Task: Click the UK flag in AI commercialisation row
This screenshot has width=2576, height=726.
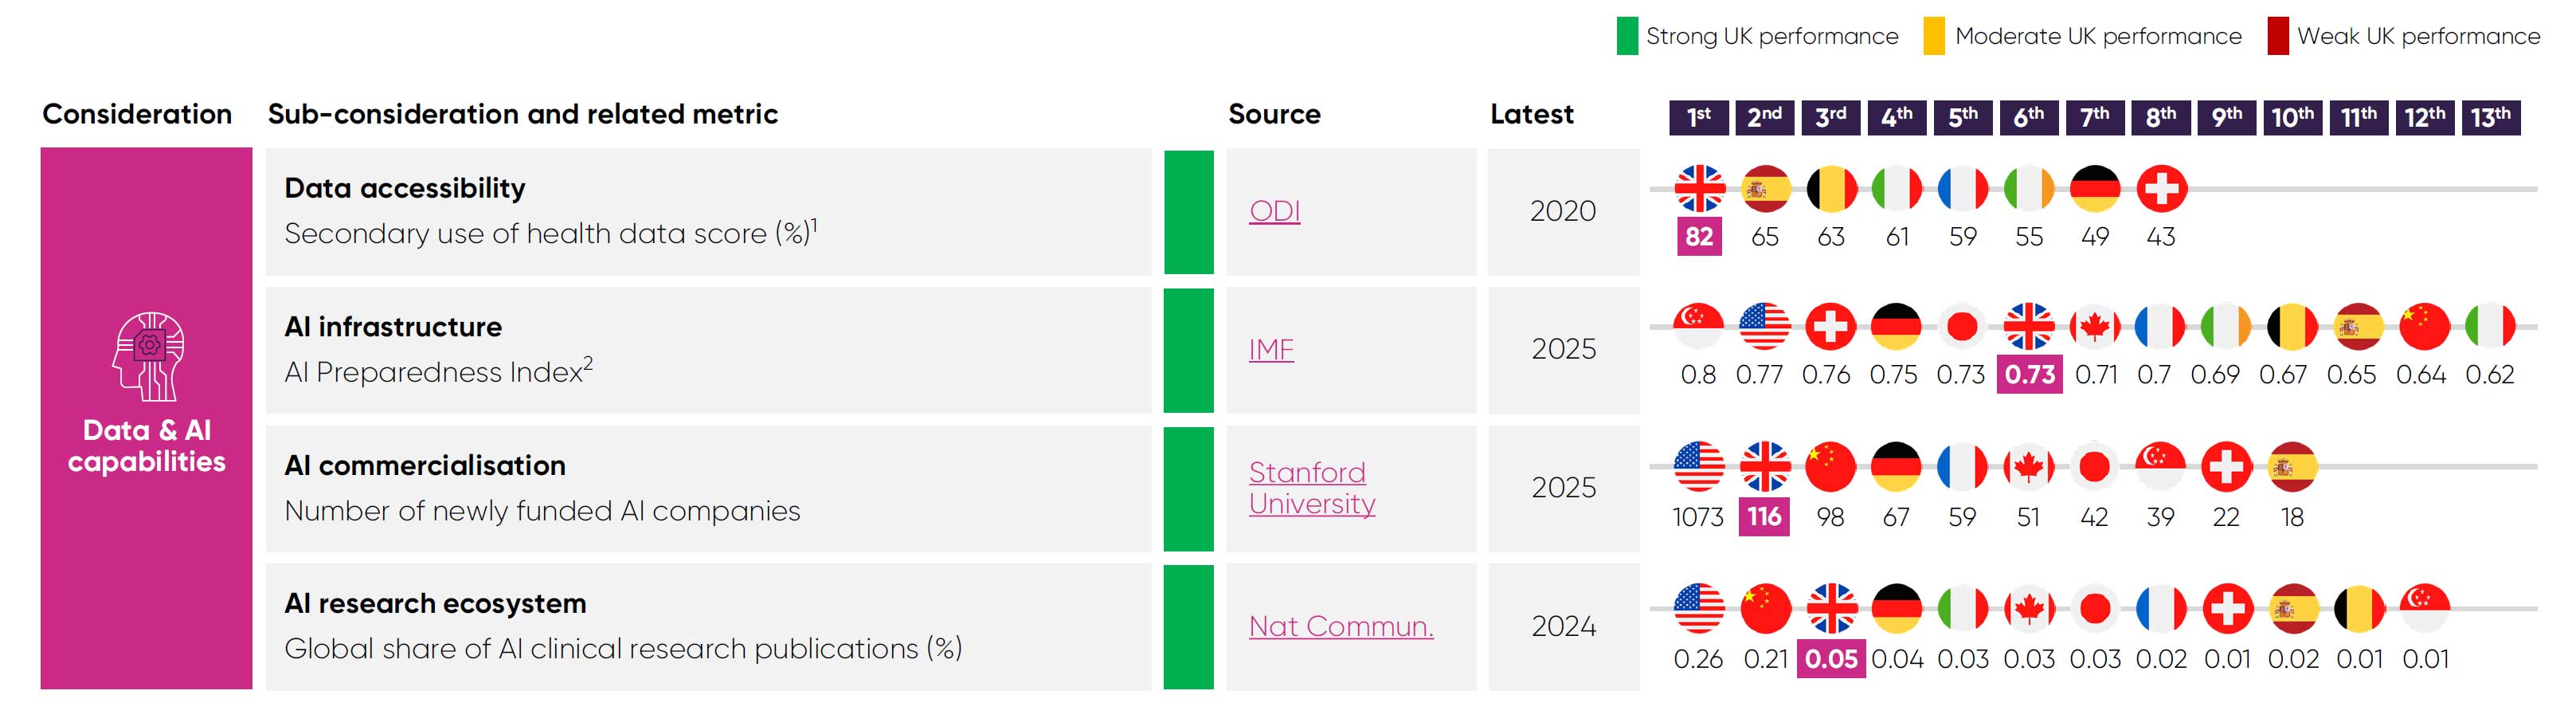Action: pyautogui.click(x=1765, y=466)
